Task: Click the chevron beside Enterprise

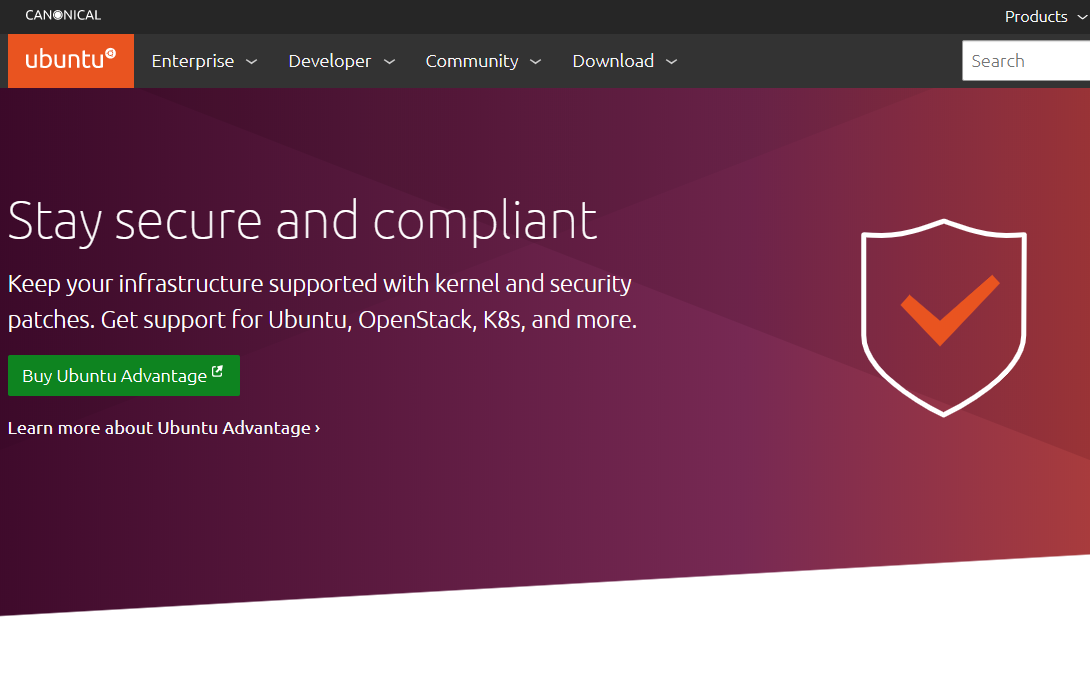Action: [x=252, y=62]
